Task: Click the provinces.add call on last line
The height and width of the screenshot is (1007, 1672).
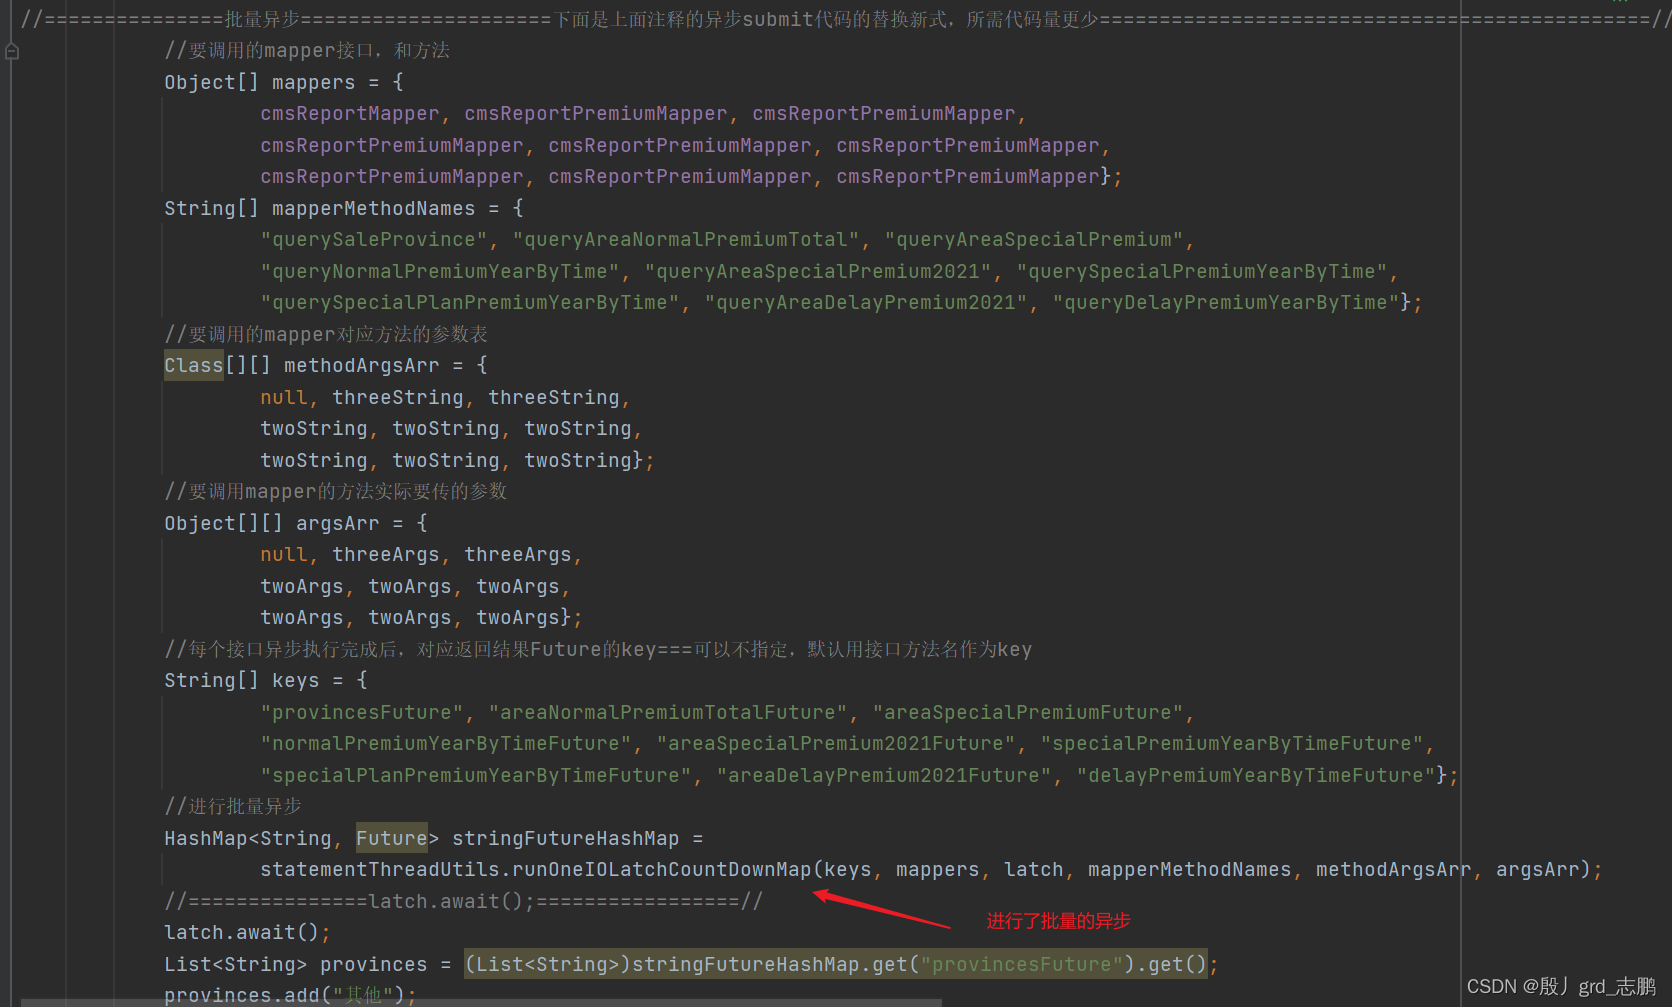Action: pyautogui.click(x=289, y=995)
